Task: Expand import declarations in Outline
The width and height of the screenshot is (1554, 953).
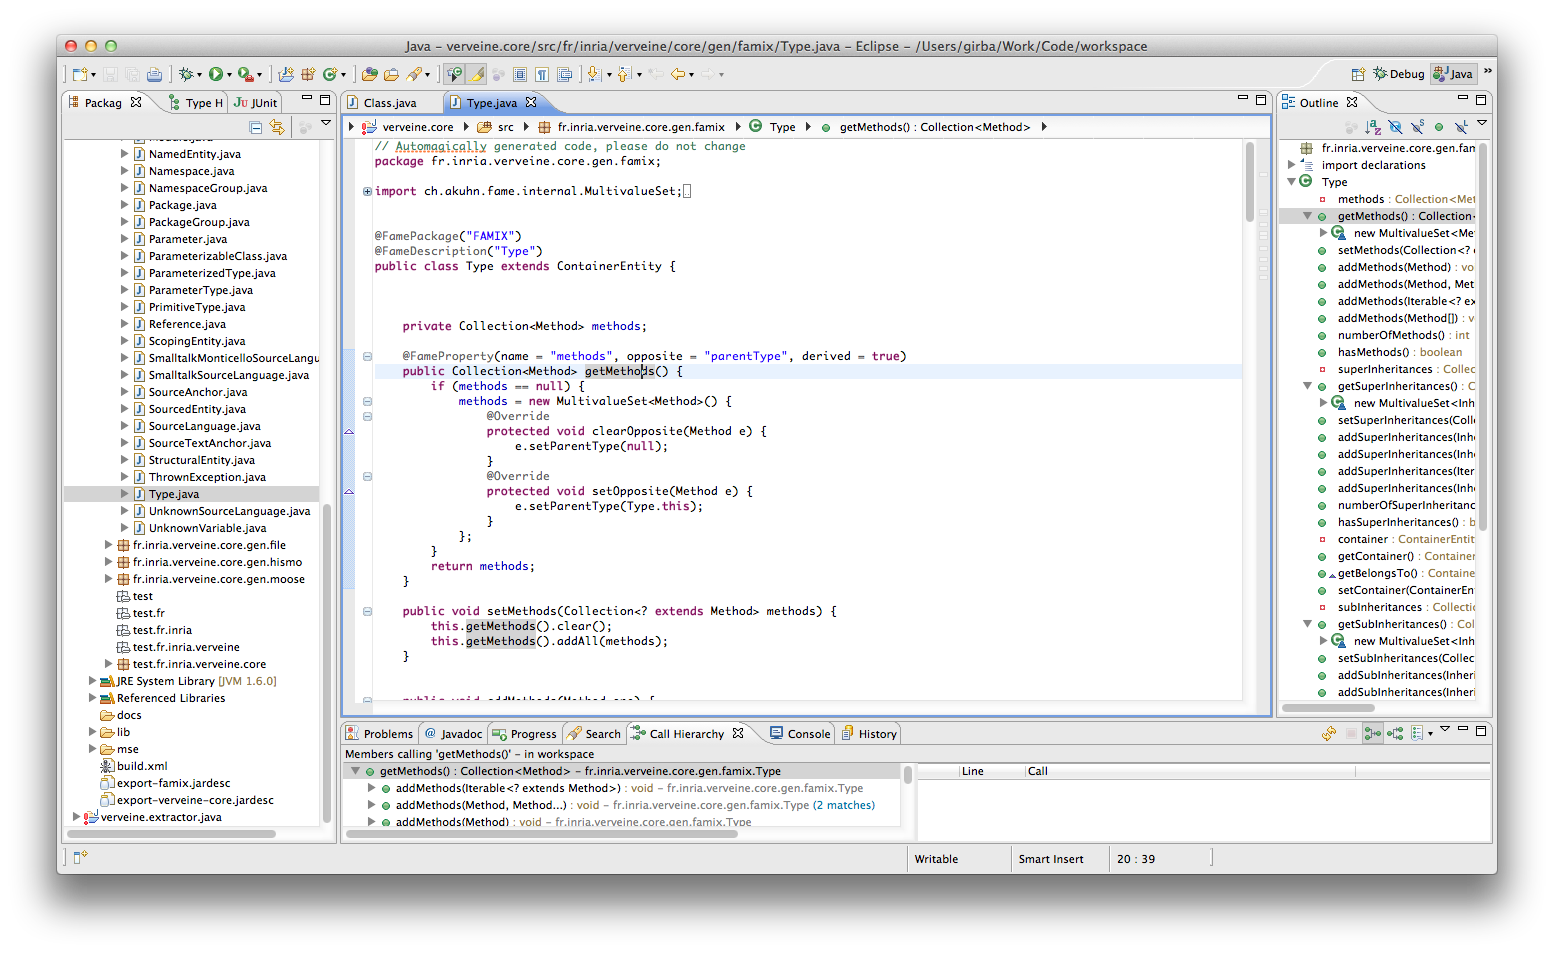Action: tap(1291, 165)
